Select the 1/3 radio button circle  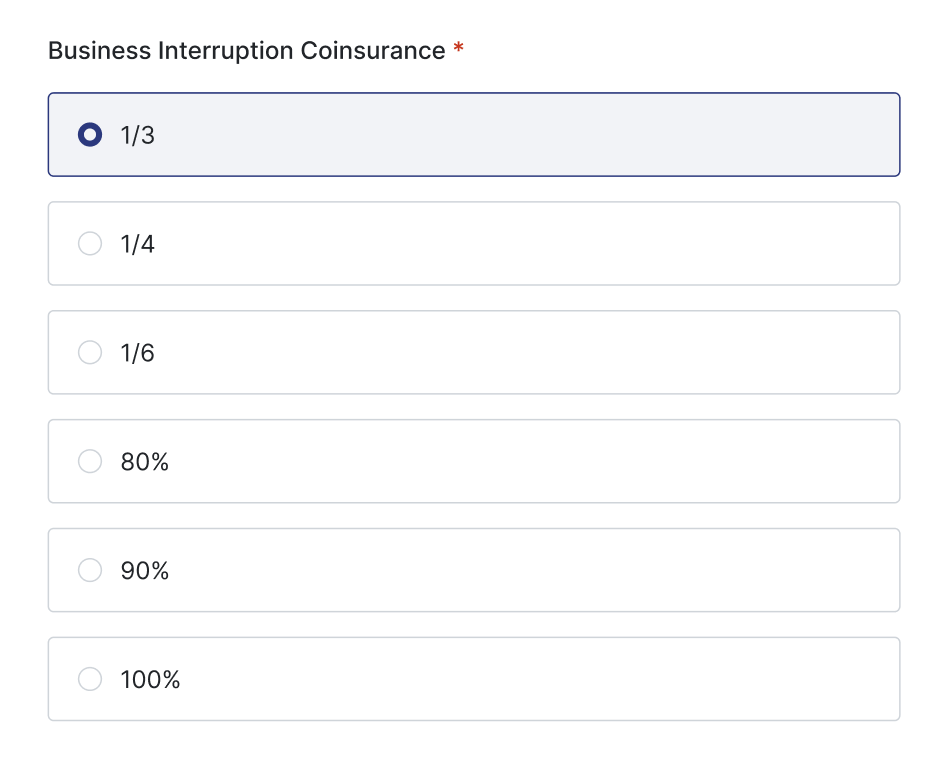click(90, 135)
